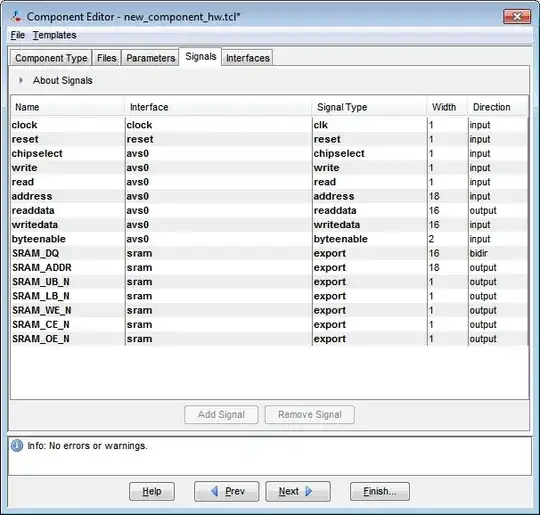Select the Signal Type cell for chipselect
The width and height of the screenshot is (540, 515).
pyautogui.click(x=370, y=154)
